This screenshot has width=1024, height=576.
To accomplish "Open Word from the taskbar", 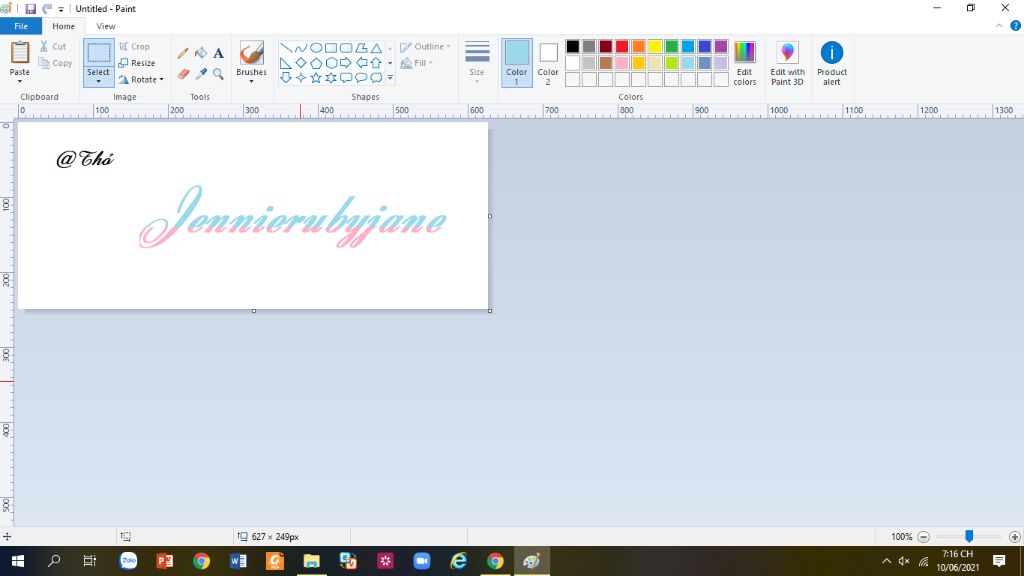I will click(238, 561).
